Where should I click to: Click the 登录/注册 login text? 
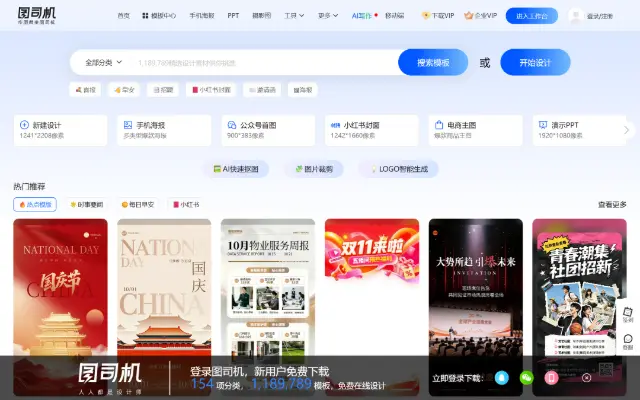pos(600,16)
